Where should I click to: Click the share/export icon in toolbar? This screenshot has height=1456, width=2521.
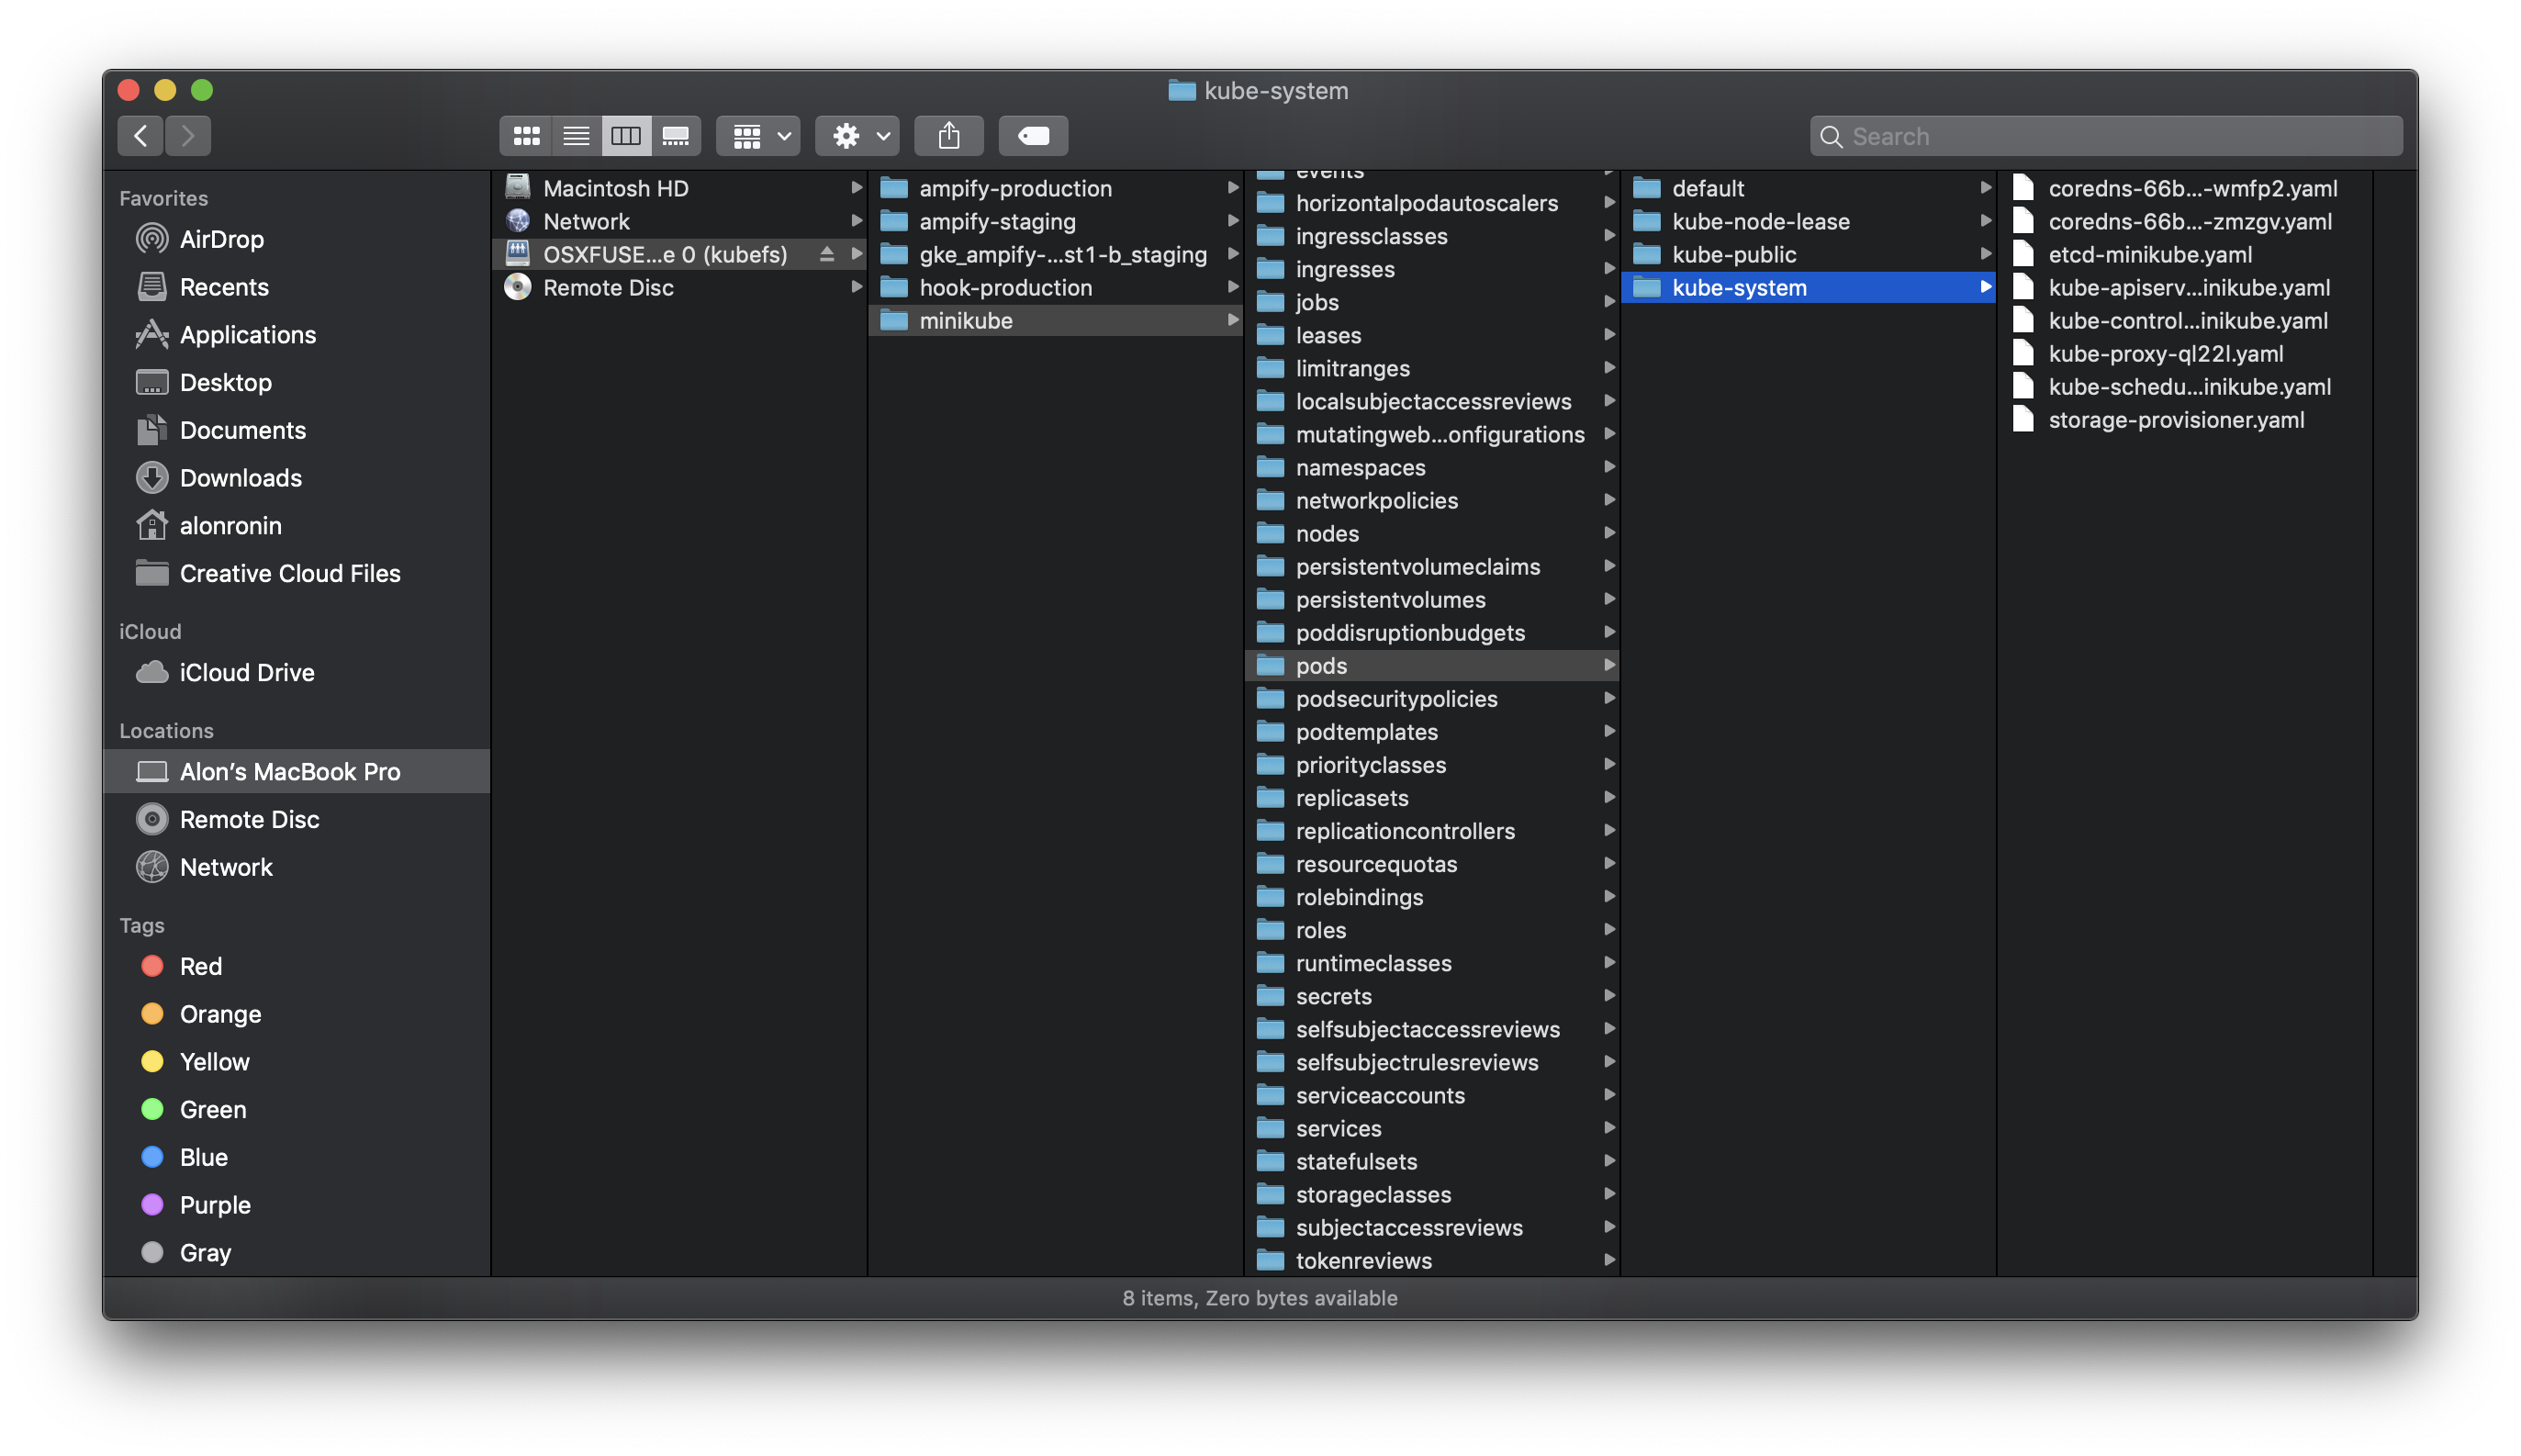tap(946, 133)
